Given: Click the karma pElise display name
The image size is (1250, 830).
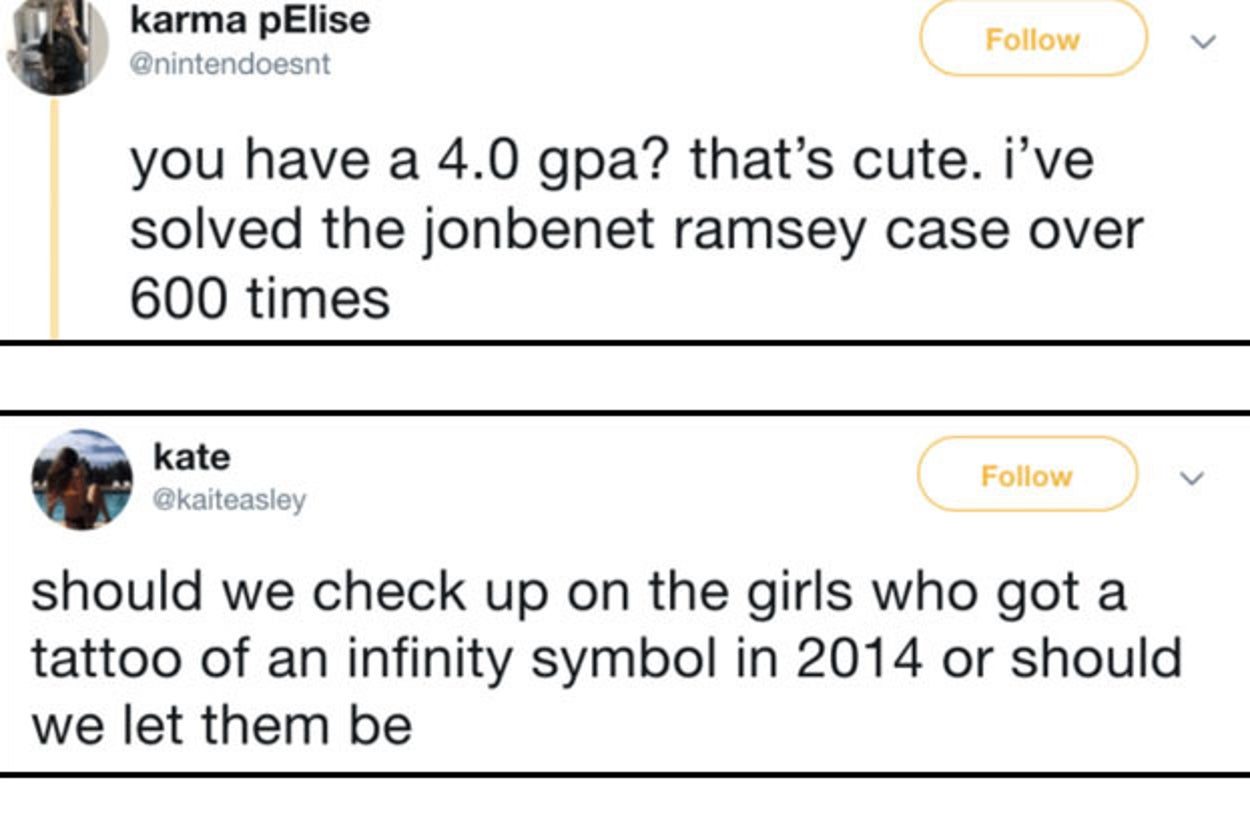Looking at the screenshot, I should (x=250, y=20).
